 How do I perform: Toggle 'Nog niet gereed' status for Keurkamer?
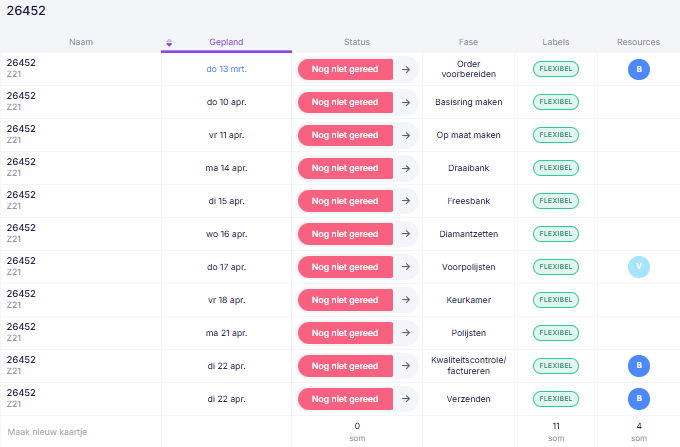coord(345,300)
